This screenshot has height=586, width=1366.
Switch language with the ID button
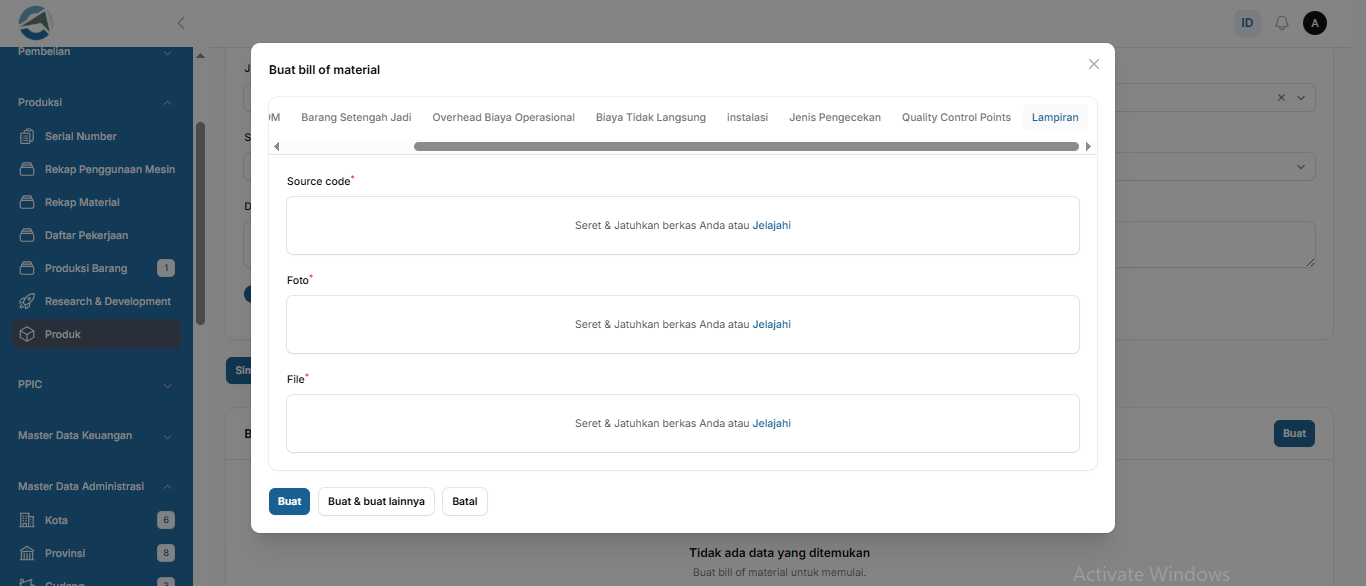(x=1247, y=23)
